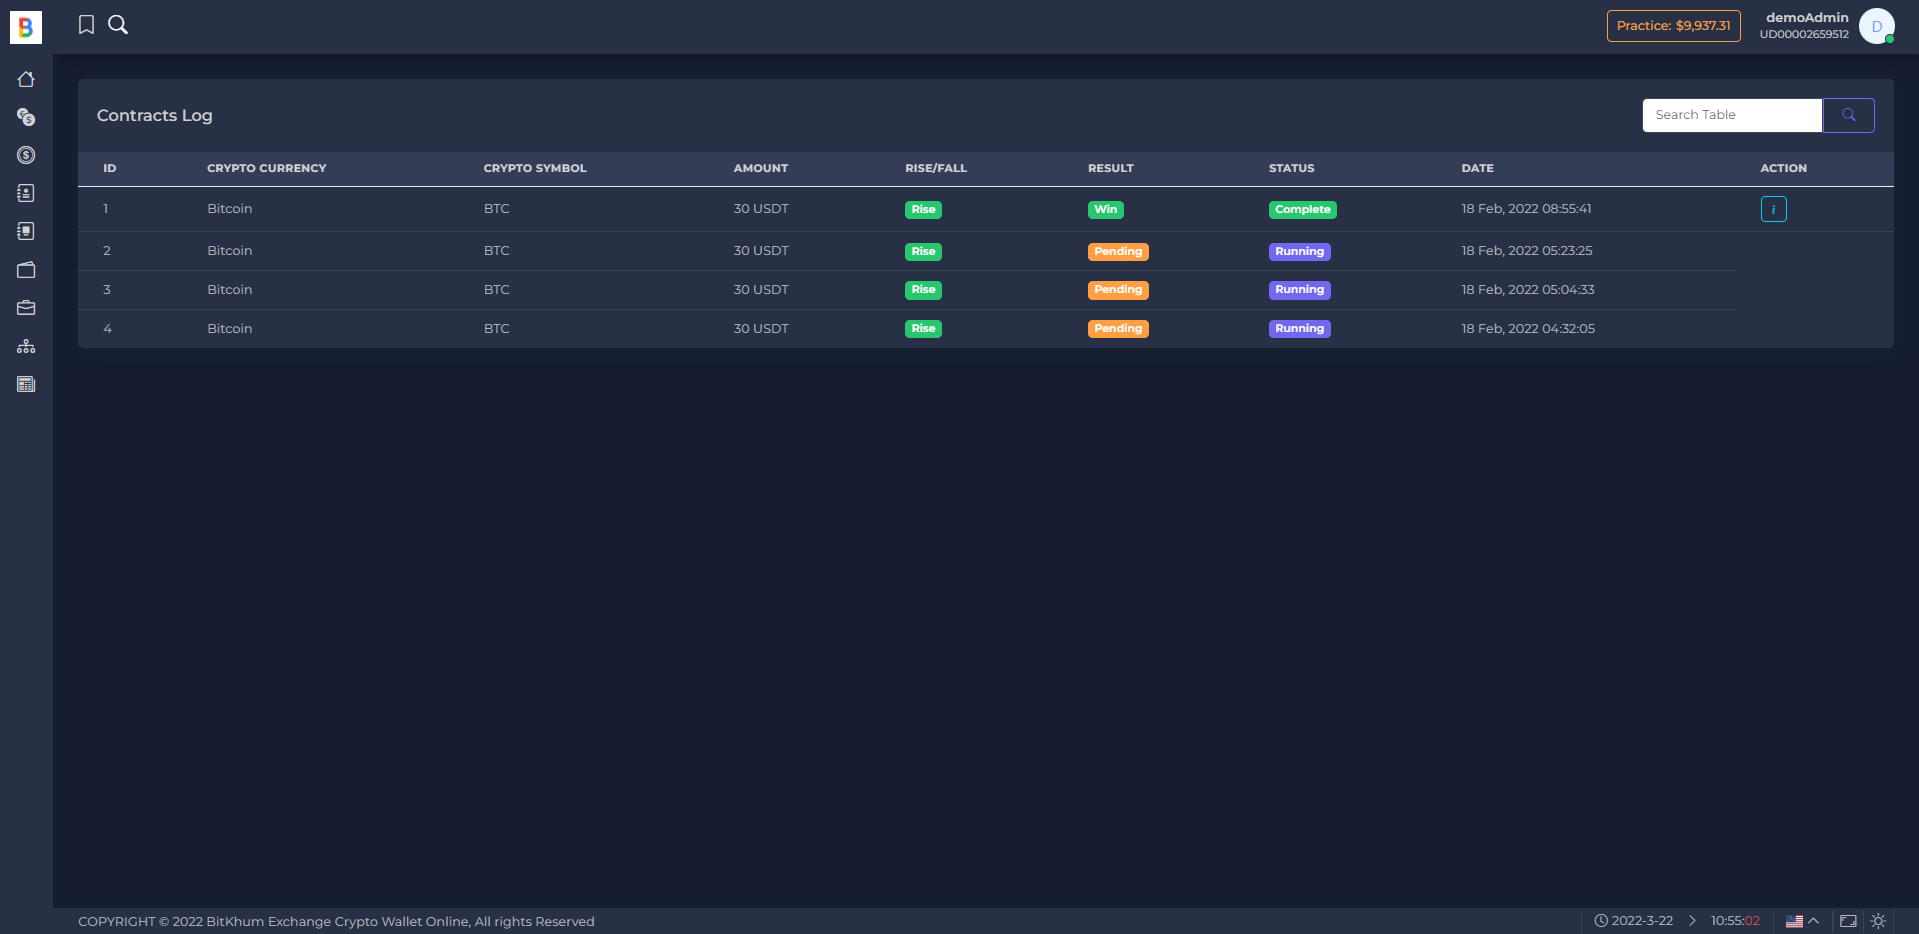
Task: Click the dollar coin sidebar icon
Action: point(26,155)
